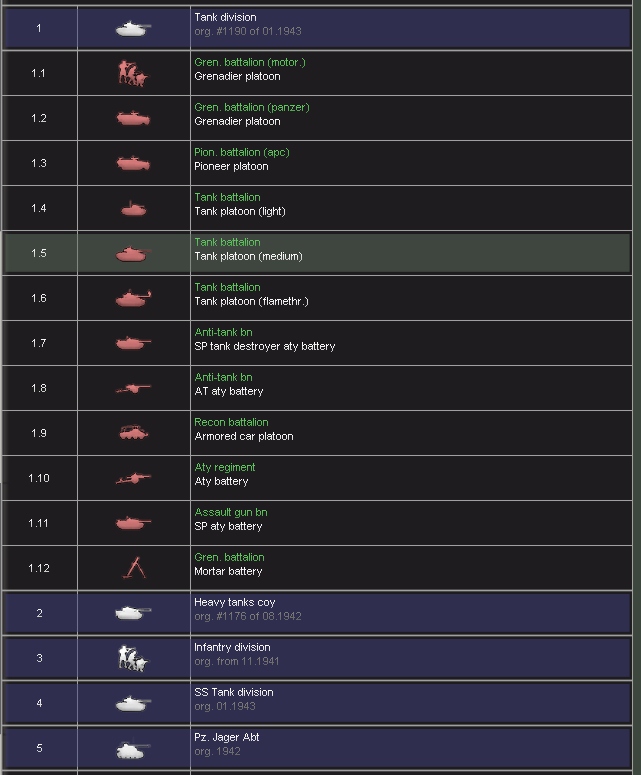Collapse the Tank division org. #1190 row
Viewport: 641px width, 775px height.
tap(39, 28)
